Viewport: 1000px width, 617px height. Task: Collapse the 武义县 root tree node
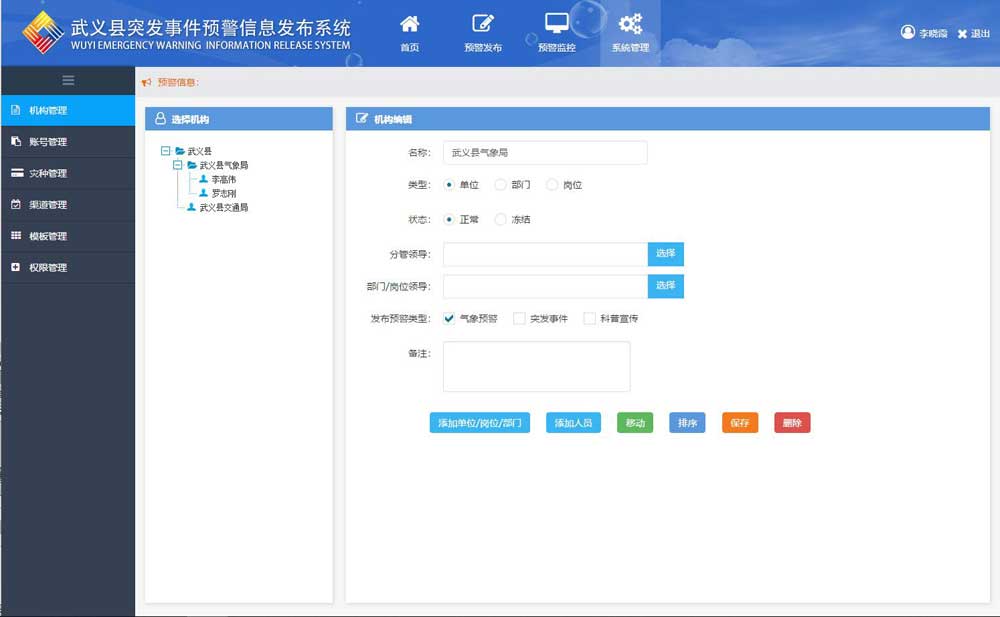pos(165,151)
